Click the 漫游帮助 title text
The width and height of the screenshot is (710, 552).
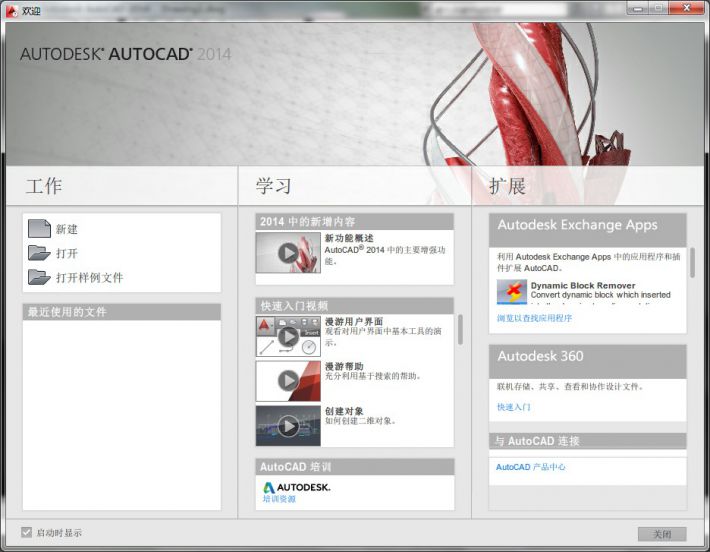coord(344,366)
